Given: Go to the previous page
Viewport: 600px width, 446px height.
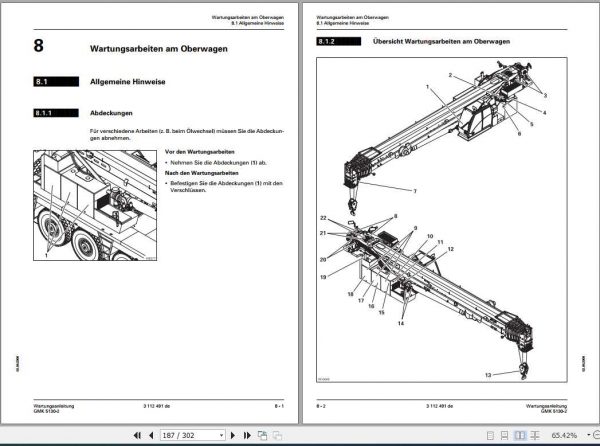Looking at the screenshot, I should coord(151,435).
